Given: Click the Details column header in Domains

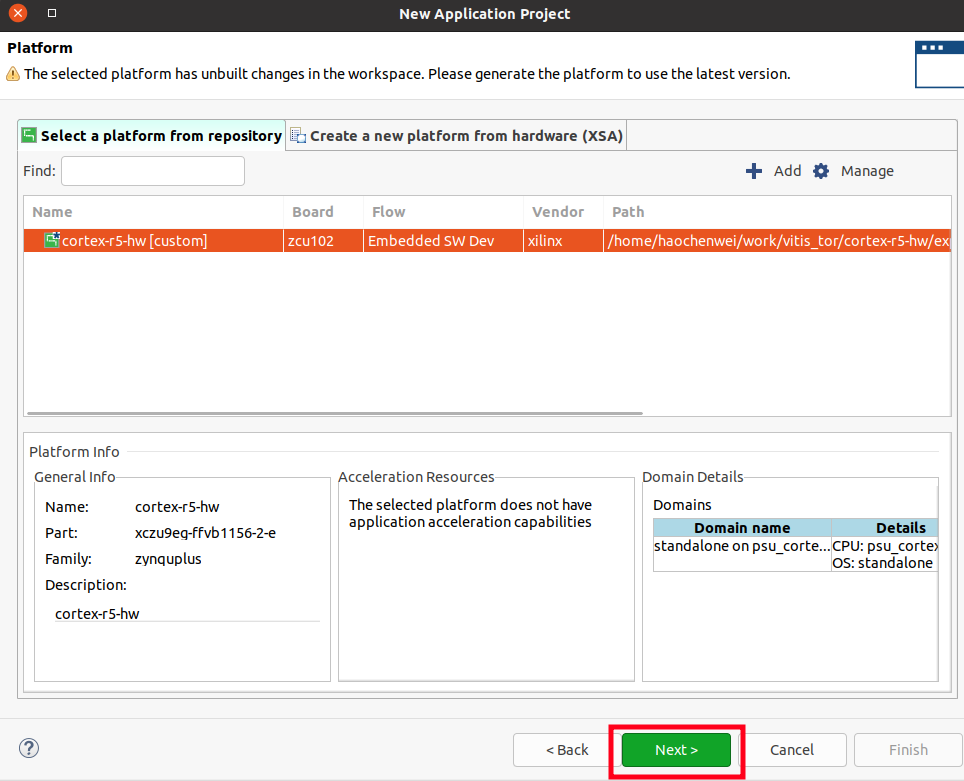Looking at the screenshot, I should [x=885, y=528].
